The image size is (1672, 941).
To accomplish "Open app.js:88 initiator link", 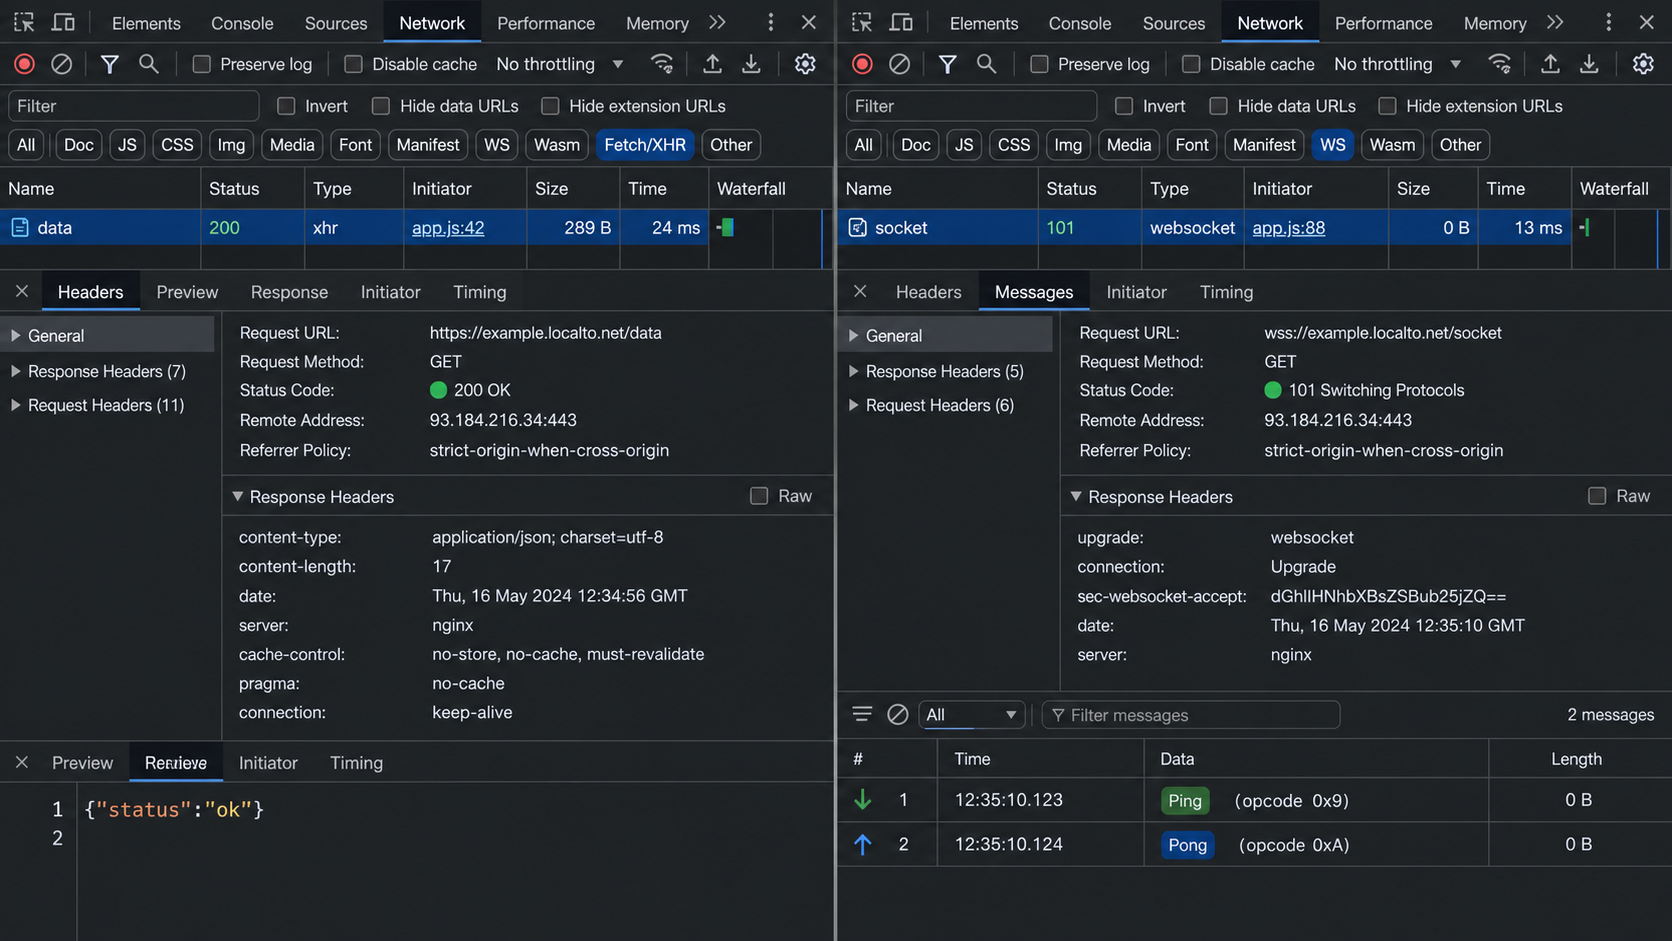I will tap(1288, 228).
